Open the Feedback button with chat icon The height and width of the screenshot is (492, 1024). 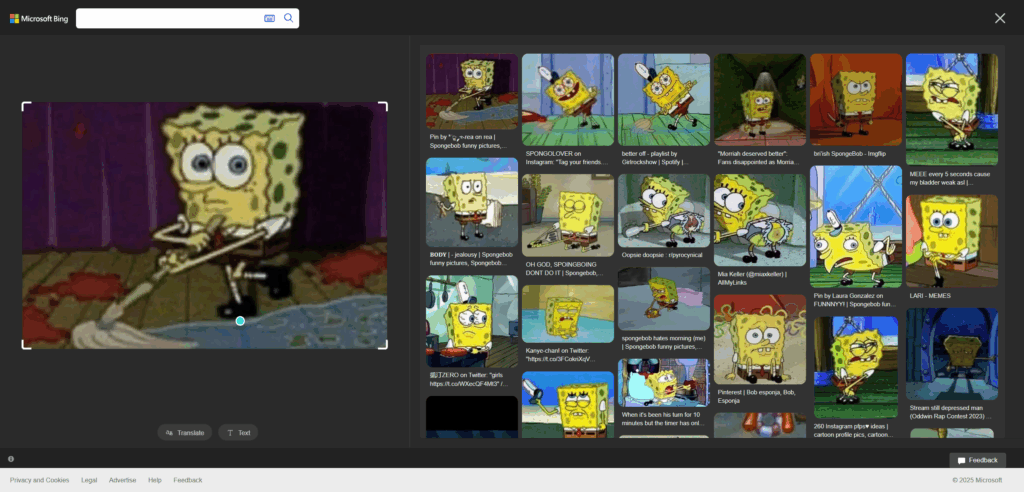coord(978,460)
